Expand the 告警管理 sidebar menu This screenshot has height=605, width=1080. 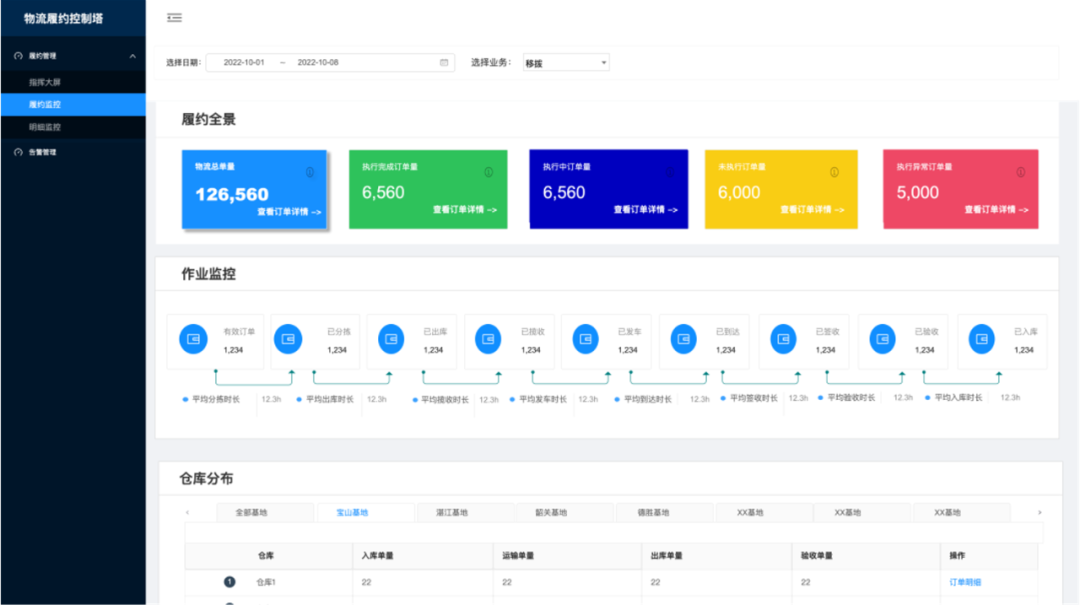(42, 152)
